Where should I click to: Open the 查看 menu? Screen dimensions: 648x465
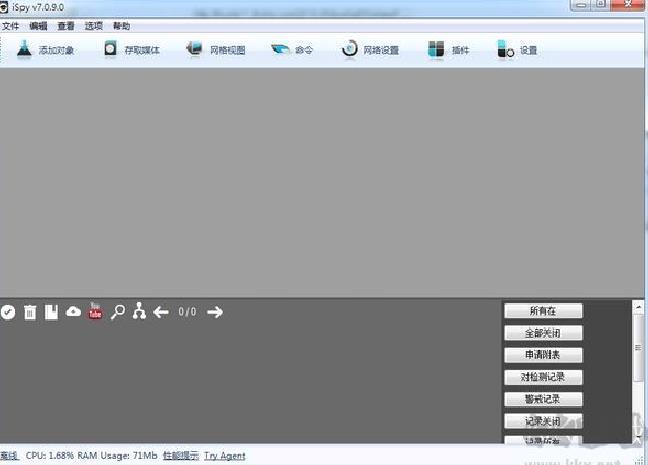point(66,26)
